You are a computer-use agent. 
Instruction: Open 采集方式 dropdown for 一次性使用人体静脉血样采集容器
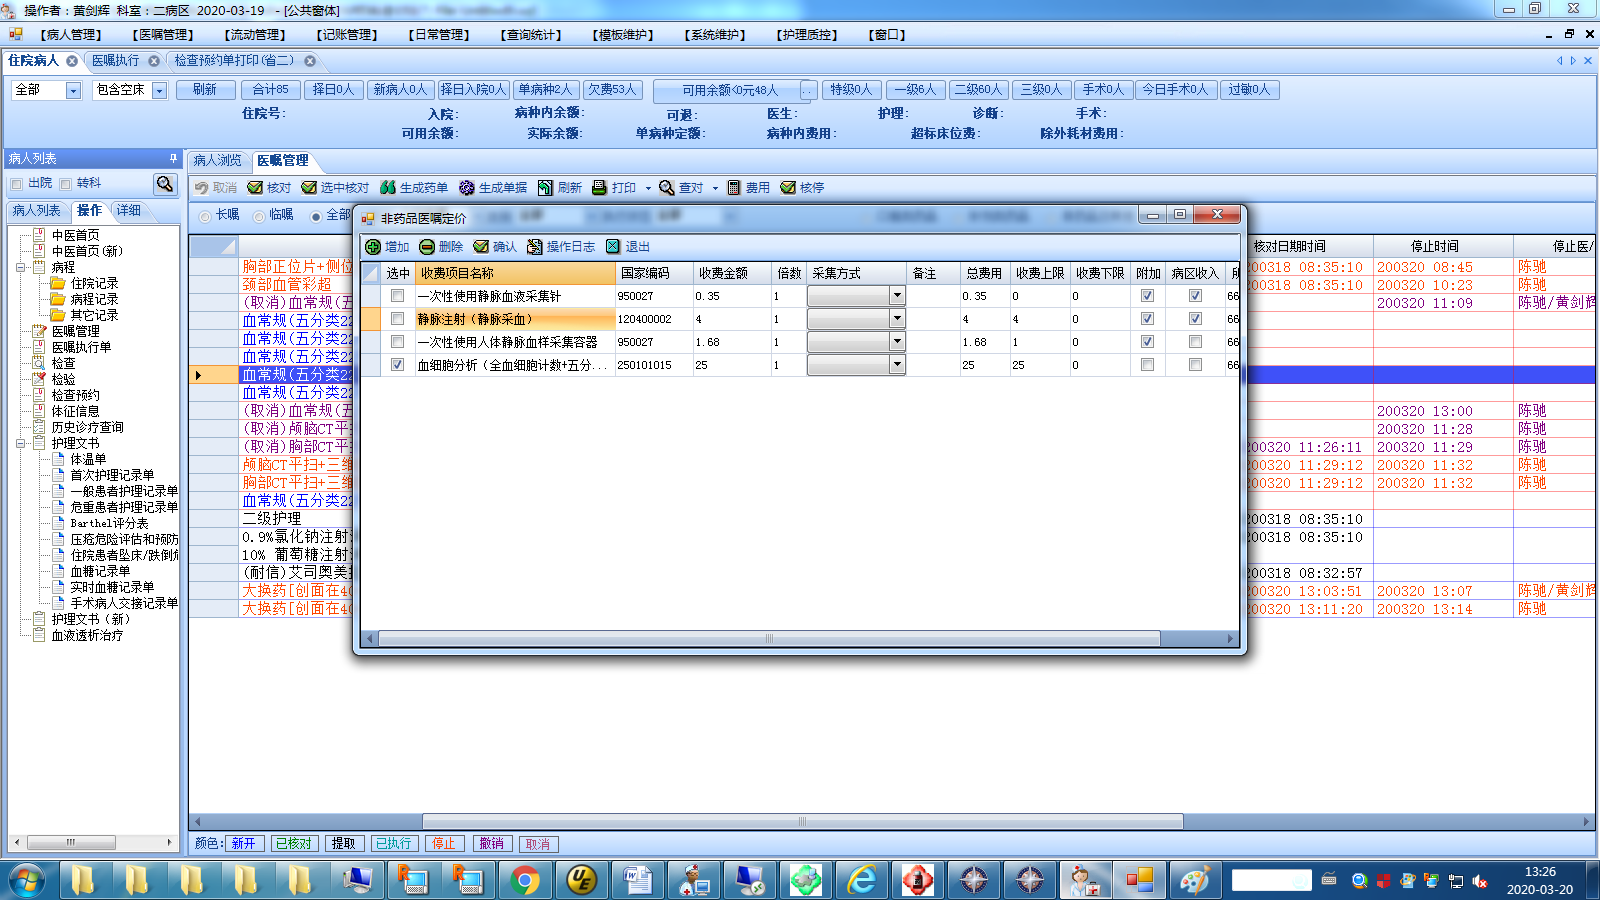(x=897, y=342)
